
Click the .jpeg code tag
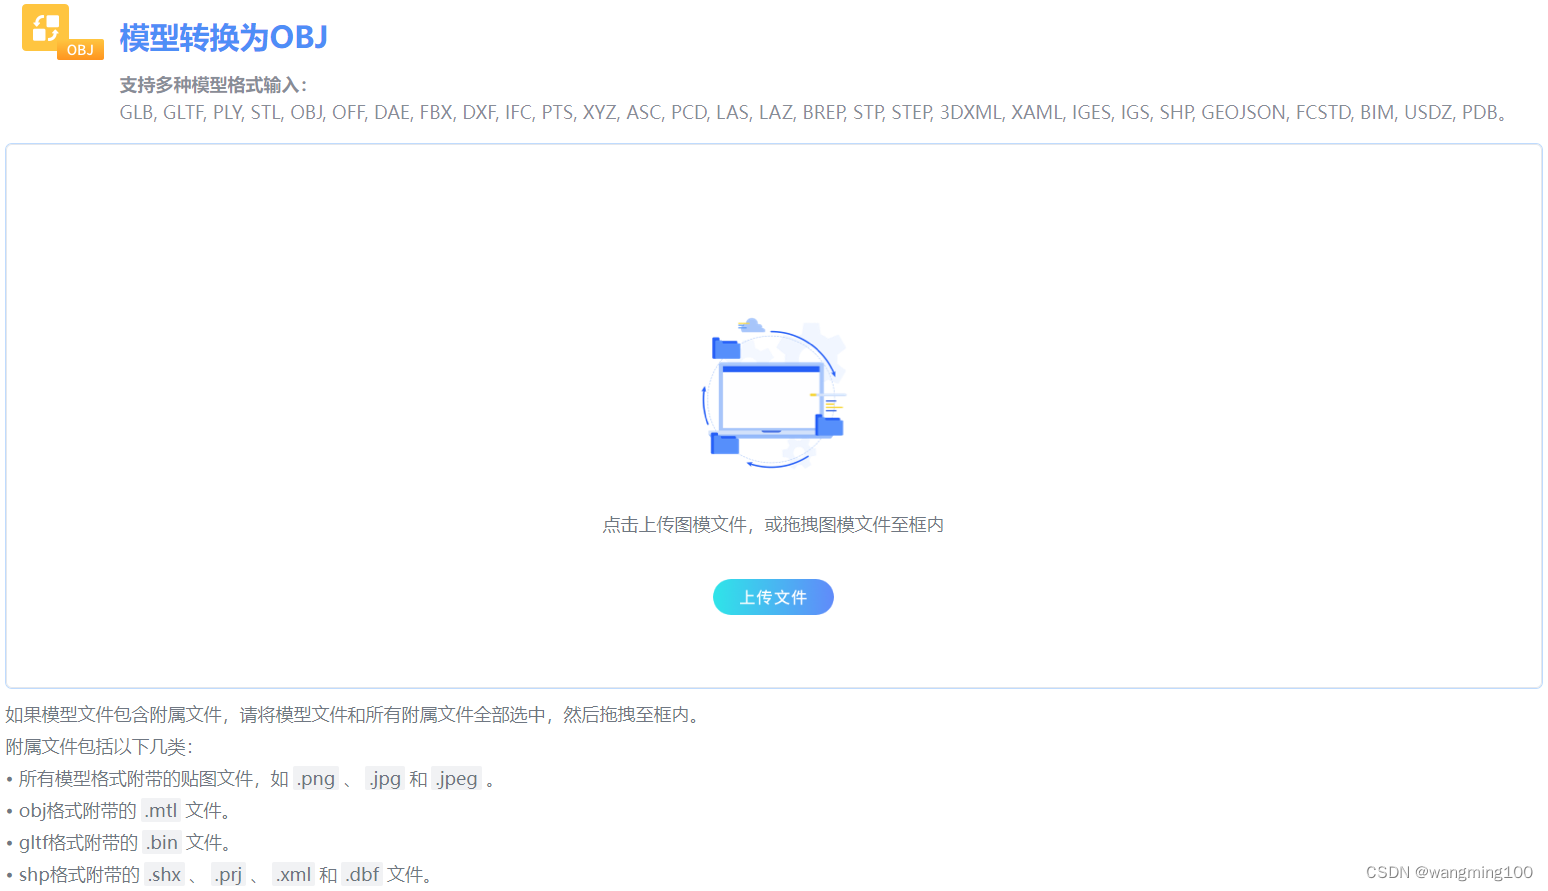click(457, 779)
